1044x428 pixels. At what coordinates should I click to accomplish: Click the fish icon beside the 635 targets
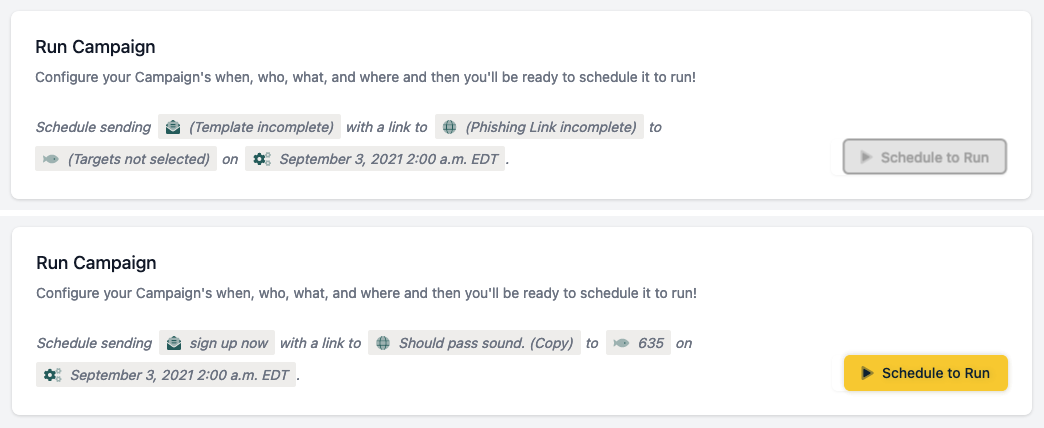pyautogui.click(x=621, y=343)
